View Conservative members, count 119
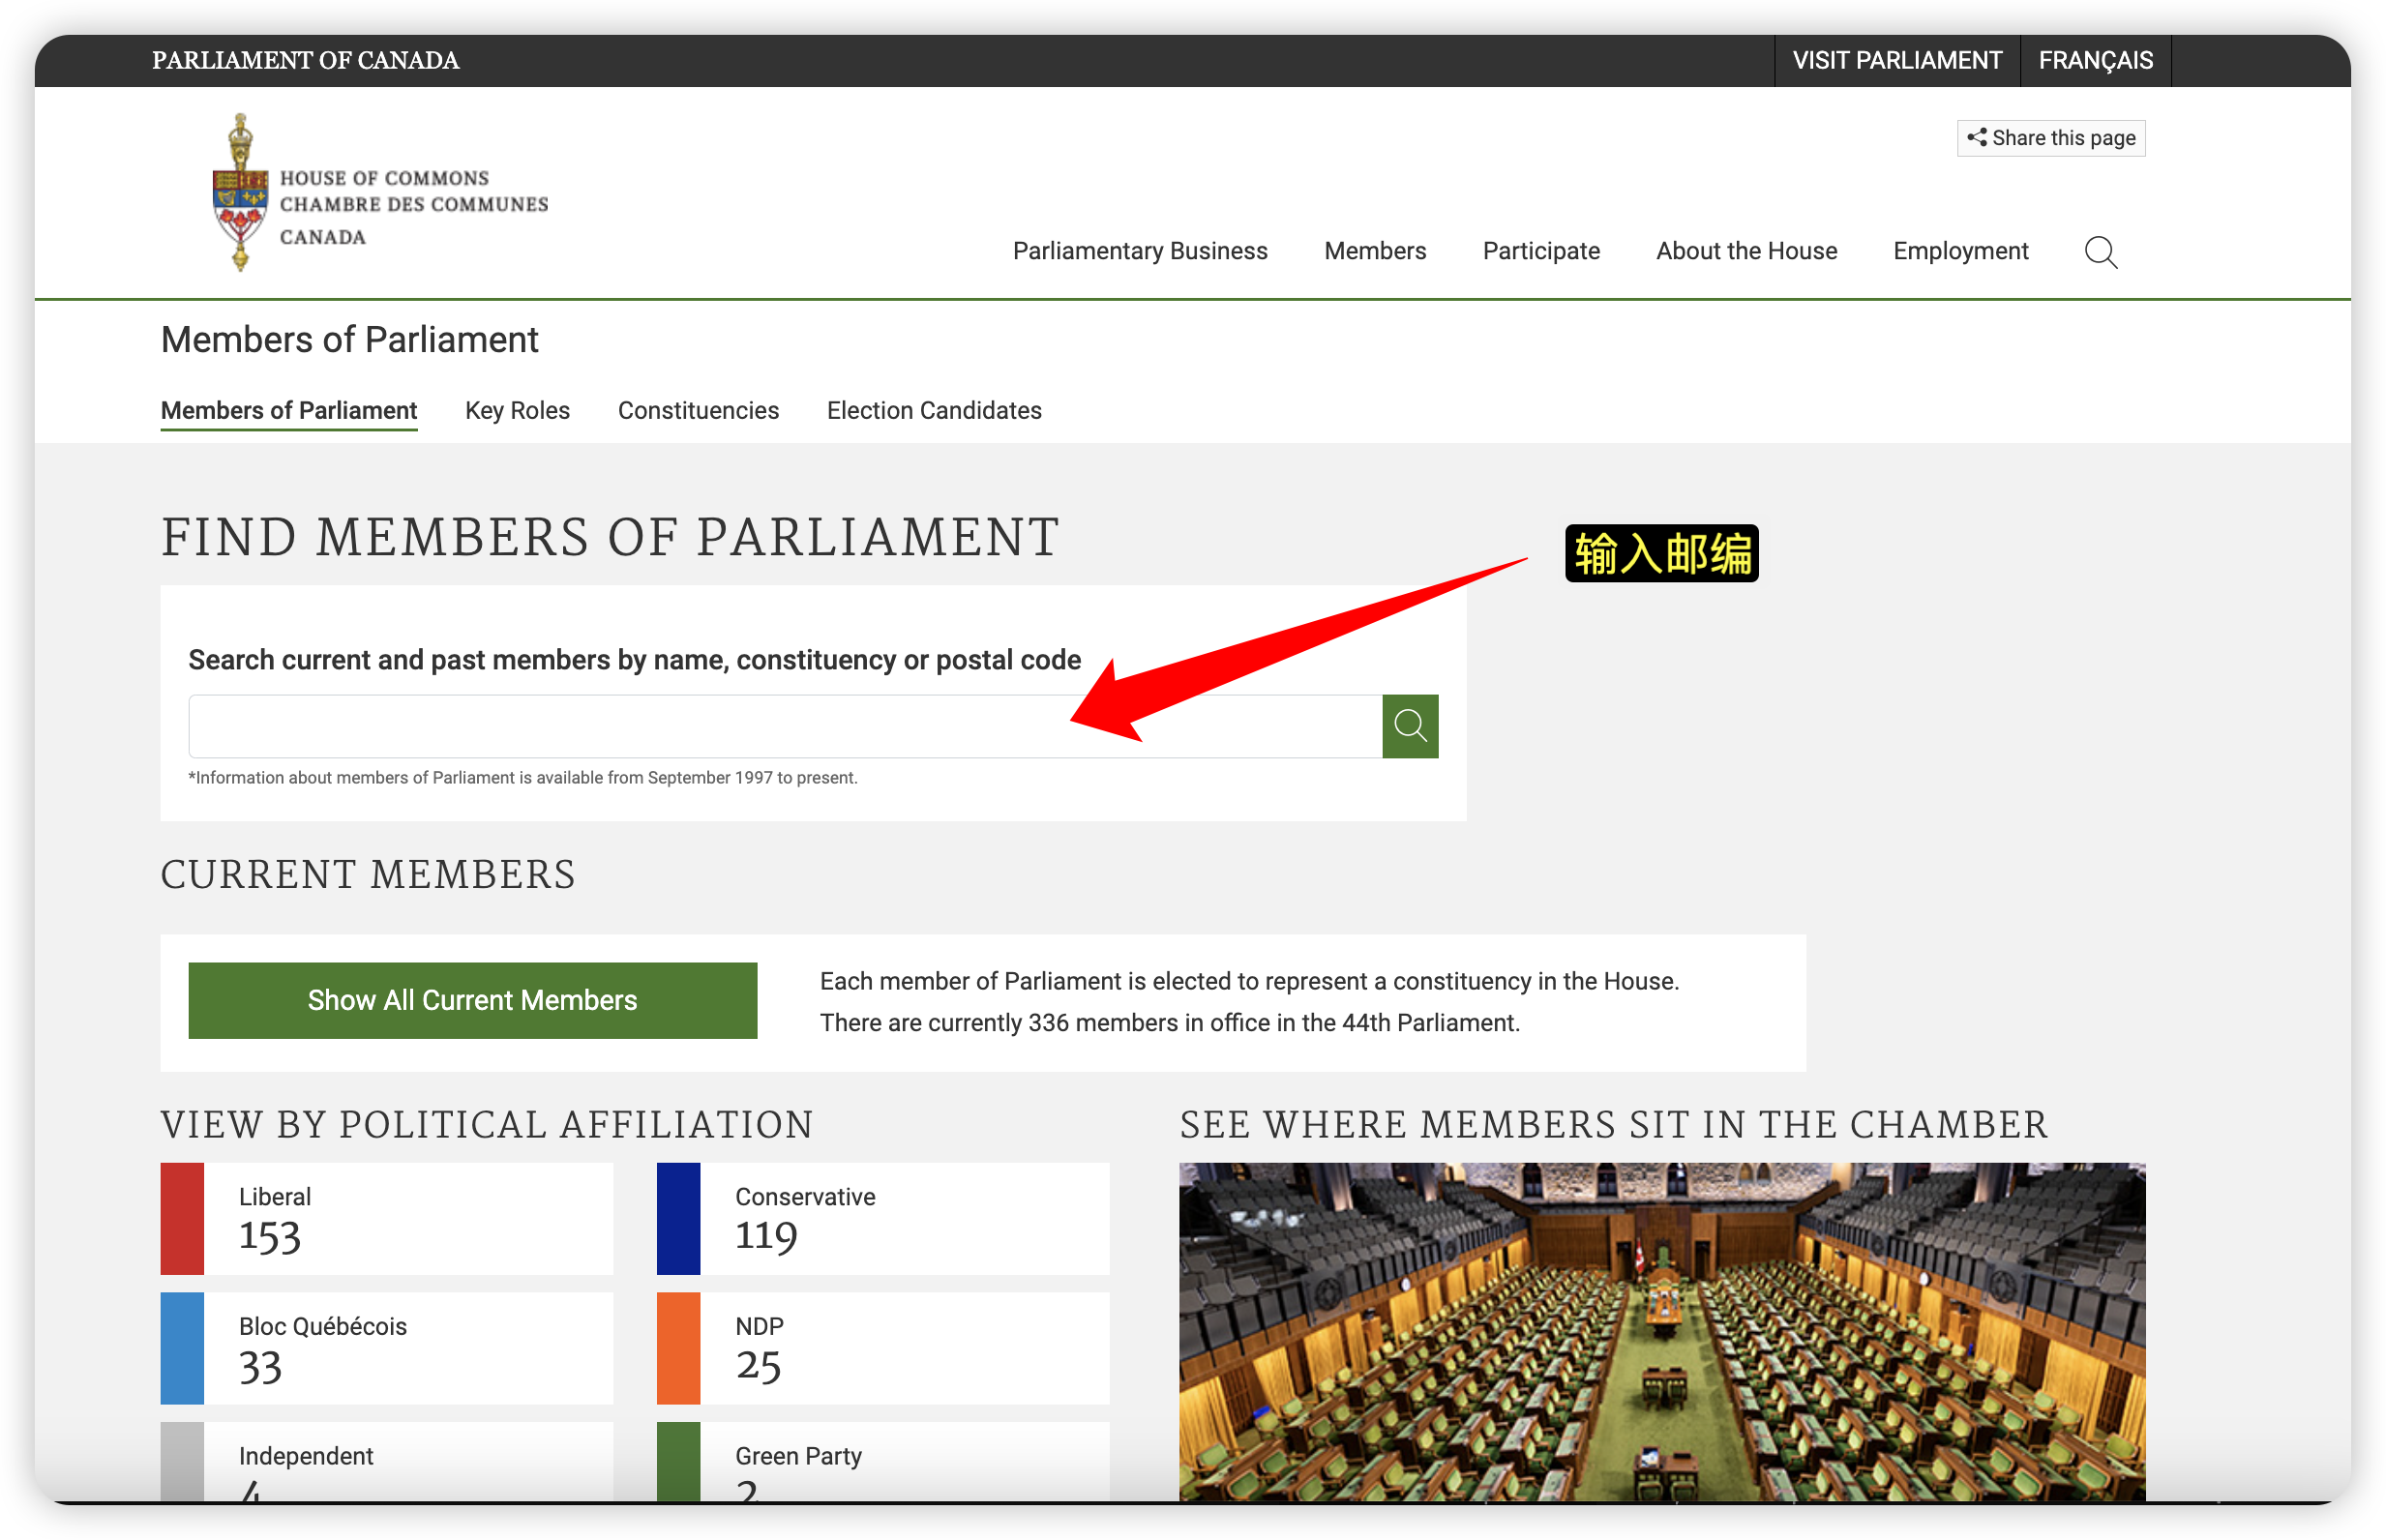 pos(883,1218)
